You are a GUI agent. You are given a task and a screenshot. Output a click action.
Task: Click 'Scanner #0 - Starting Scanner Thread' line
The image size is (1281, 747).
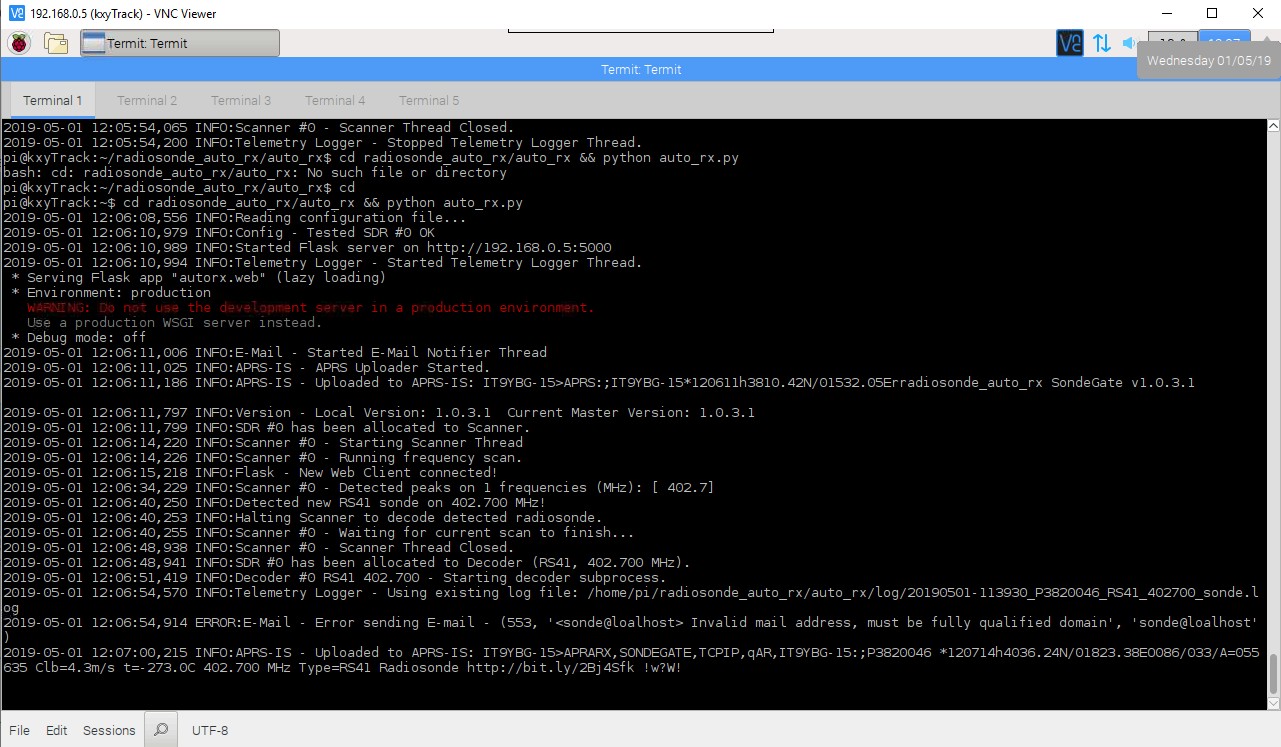pos(263,442)
